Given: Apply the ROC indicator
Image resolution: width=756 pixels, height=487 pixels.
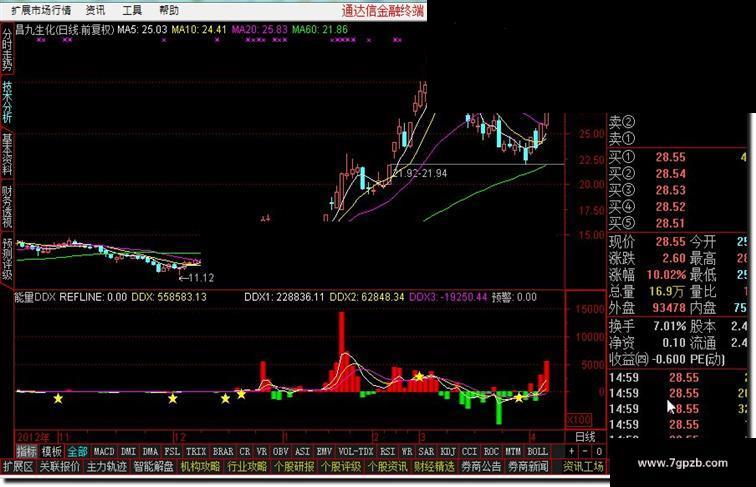Looking at the screenshot, I should (x=491, y=452).
